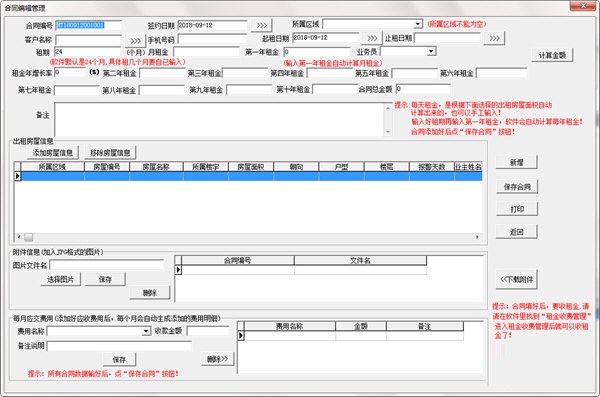Click the 合同编号 input field

(x=88, y=25)
